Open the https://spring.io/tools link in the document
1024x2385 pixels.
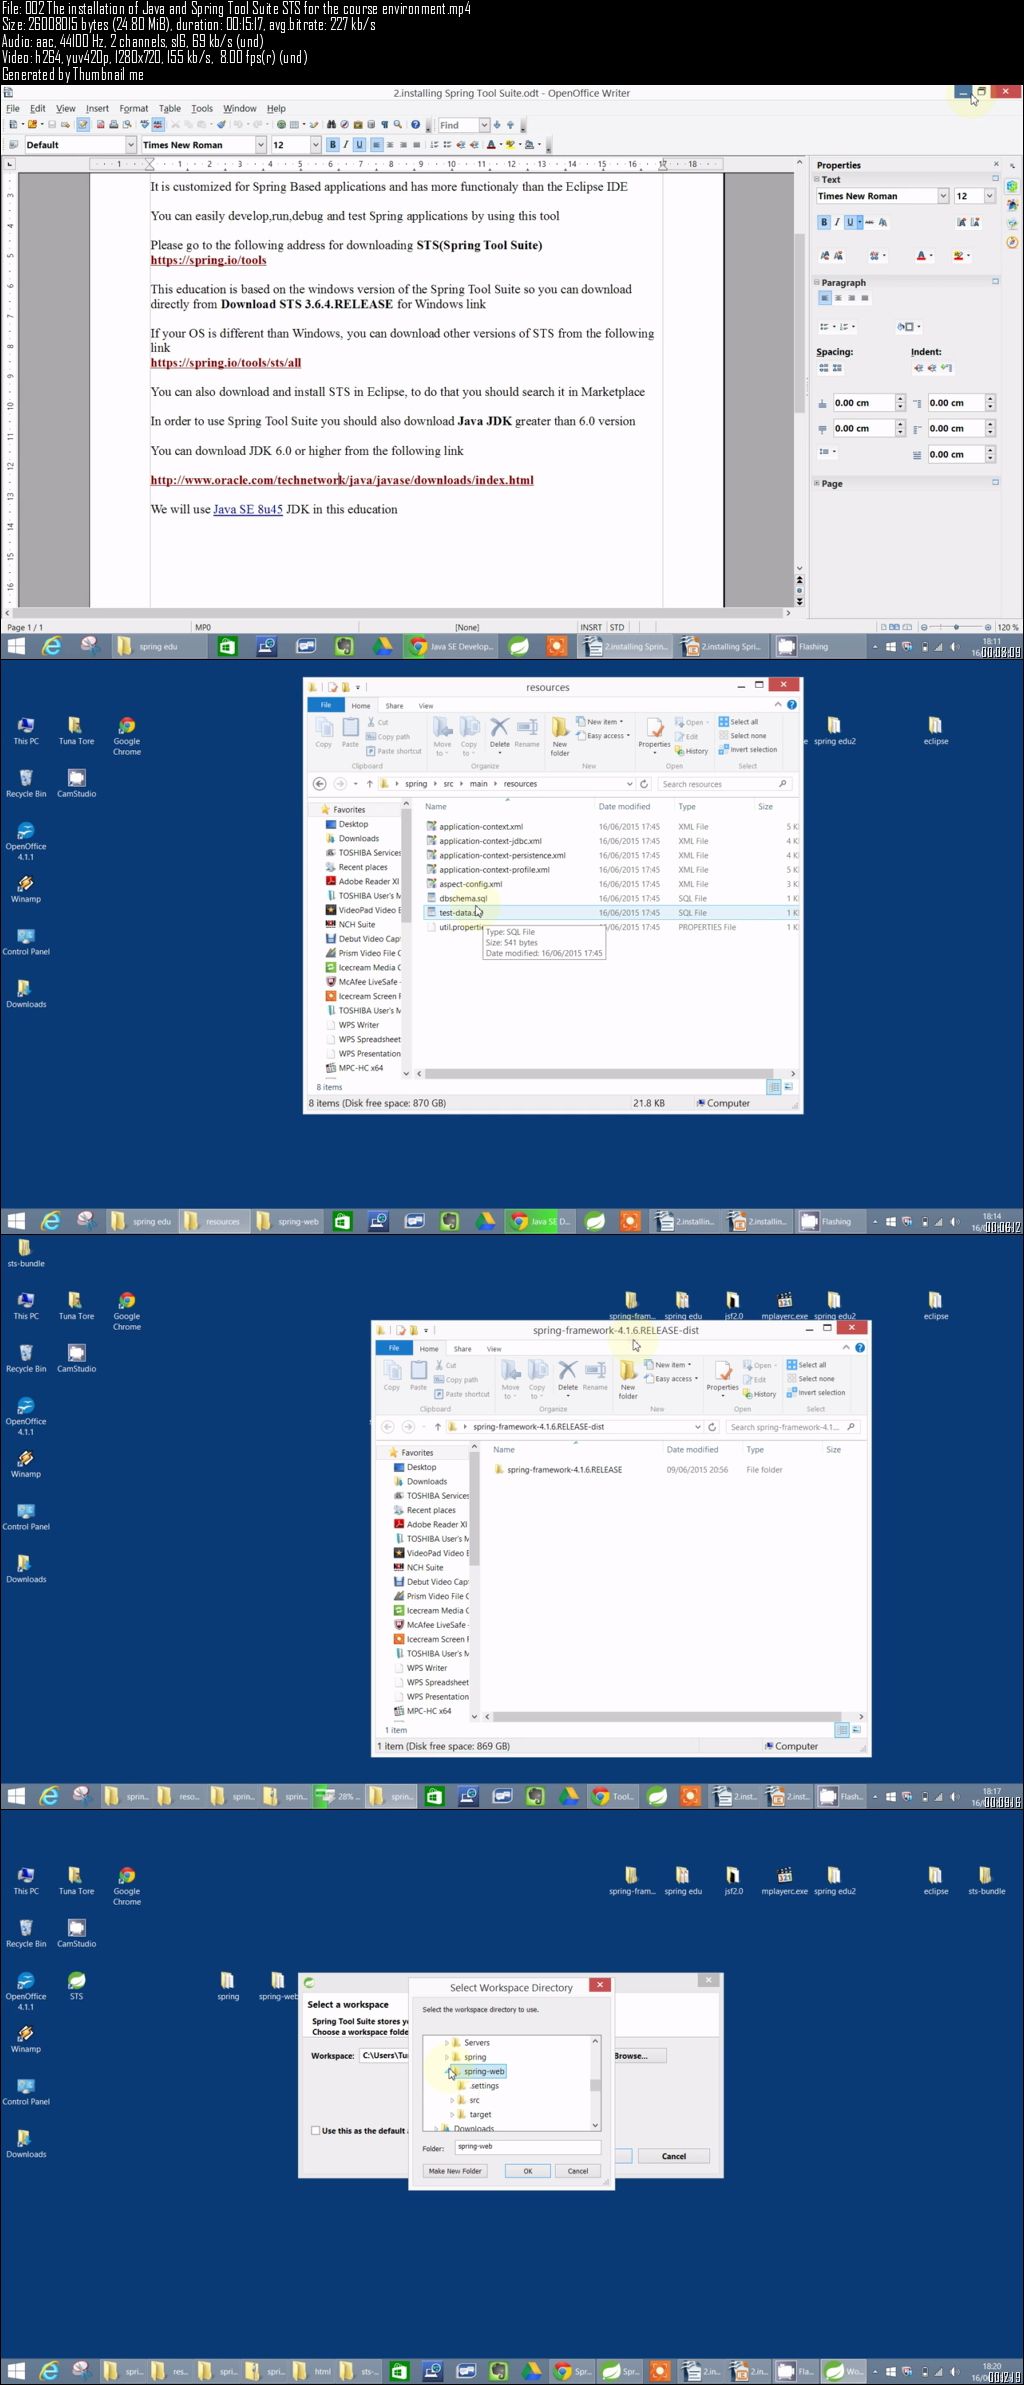208,260
